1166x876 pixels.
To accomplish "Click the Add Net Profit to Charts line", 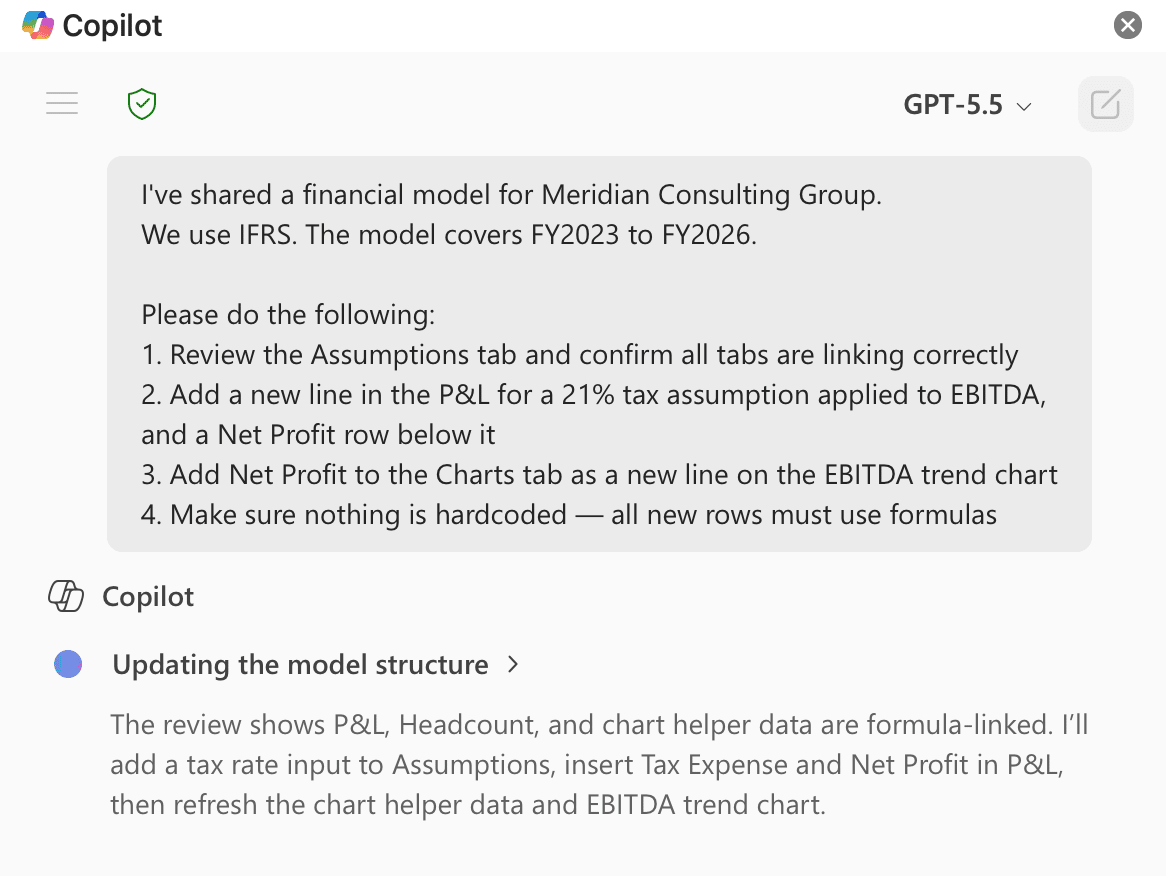I will [x=599, y=474].
